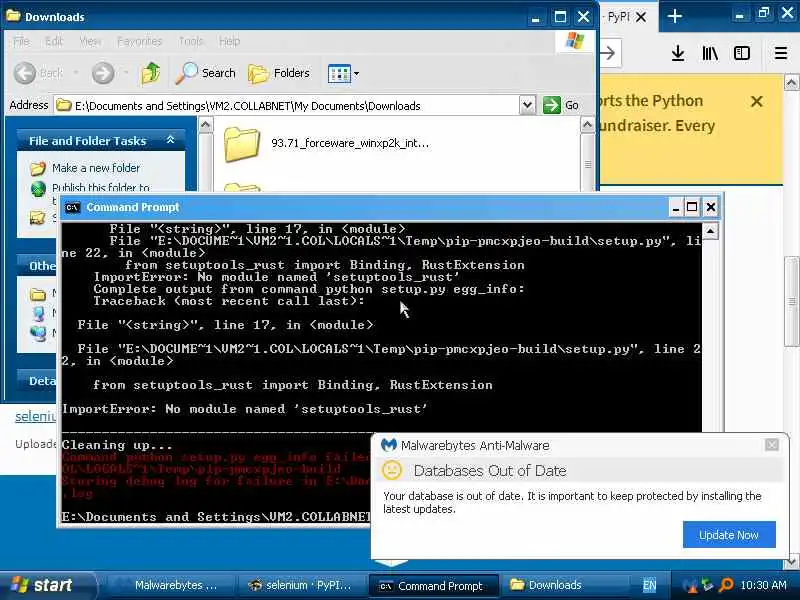Go up one folder level

151,73
